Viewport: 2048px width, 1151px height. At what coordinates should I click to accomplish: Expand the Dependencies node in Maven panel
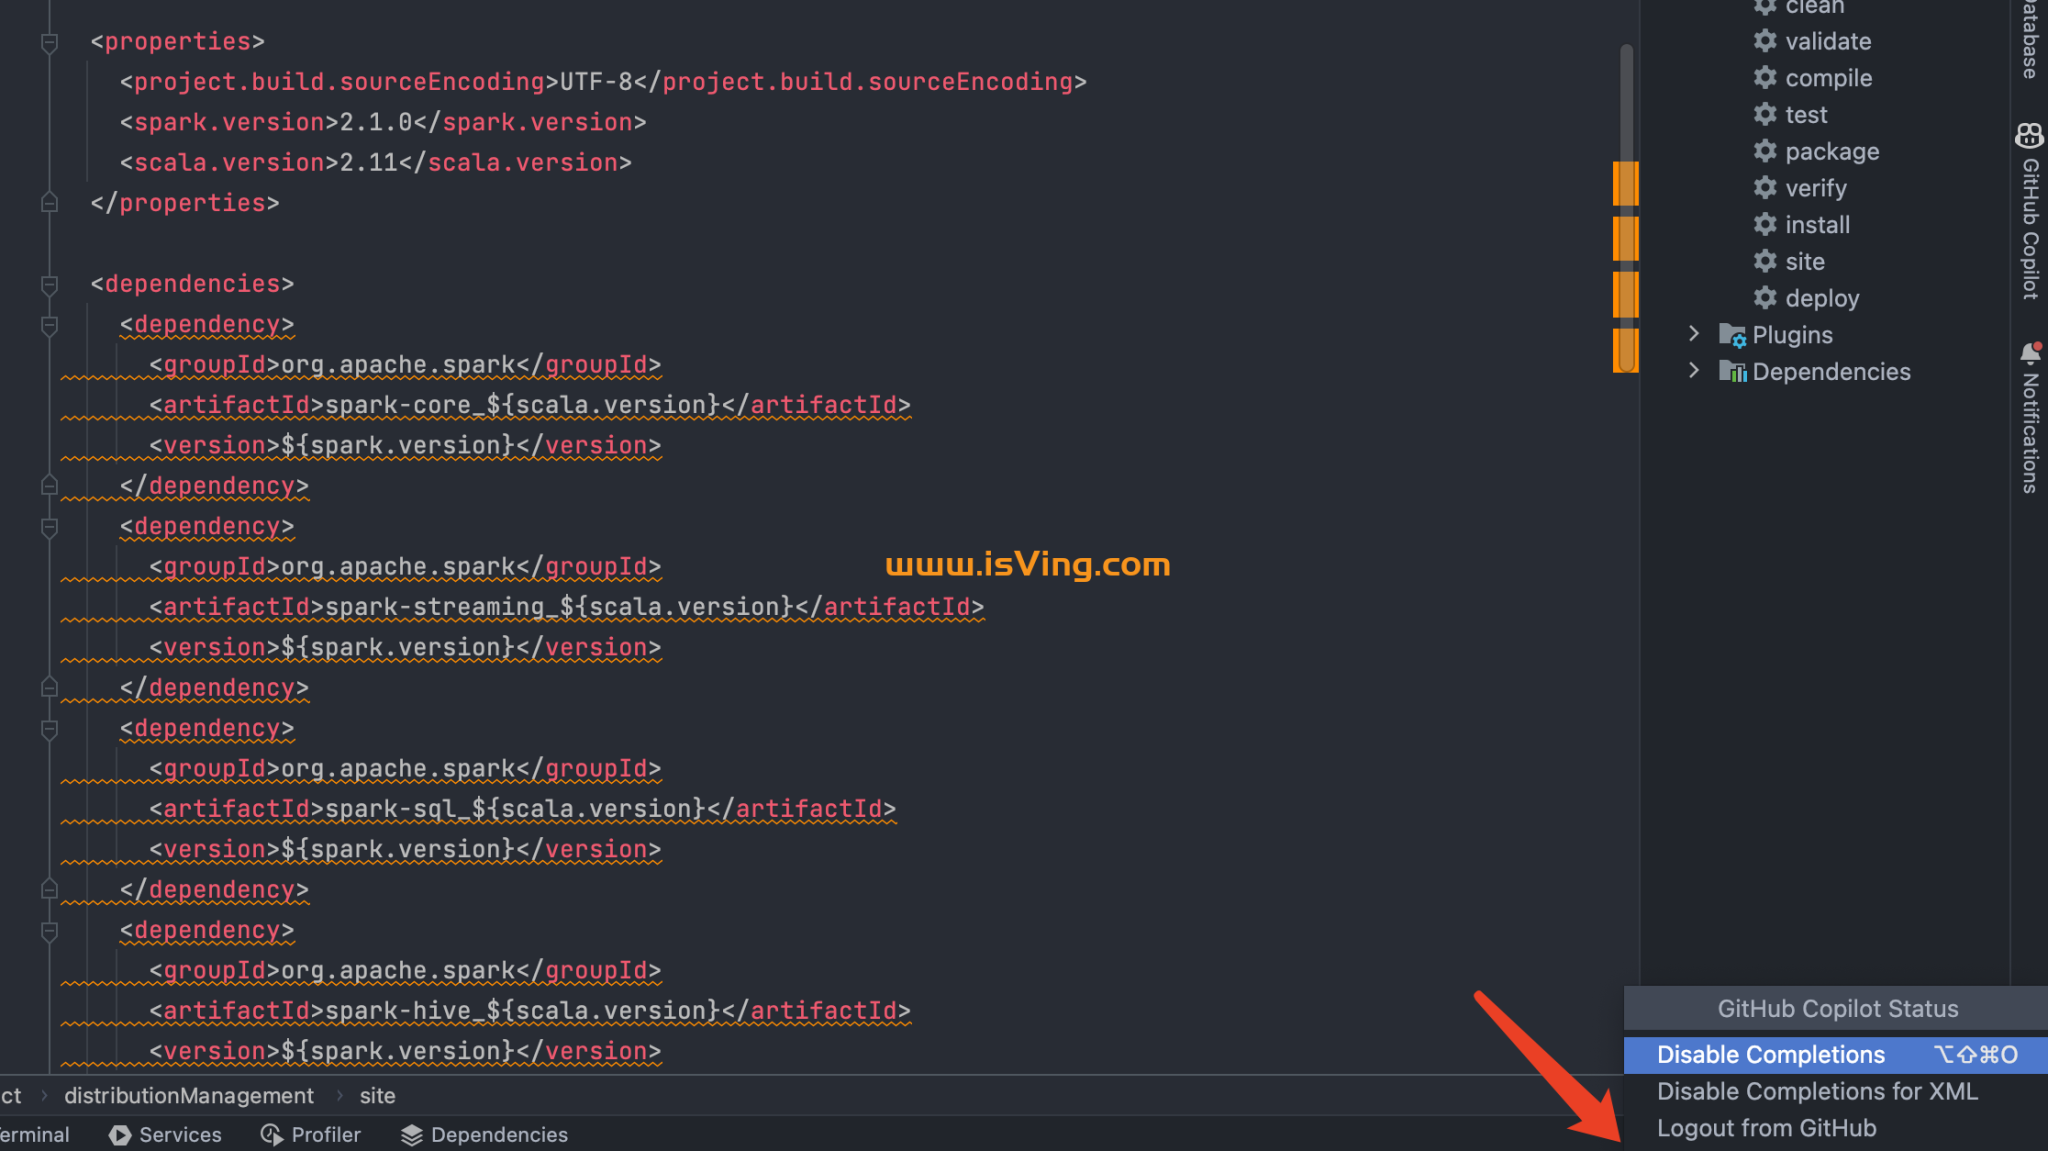(x=1693, y=371)
